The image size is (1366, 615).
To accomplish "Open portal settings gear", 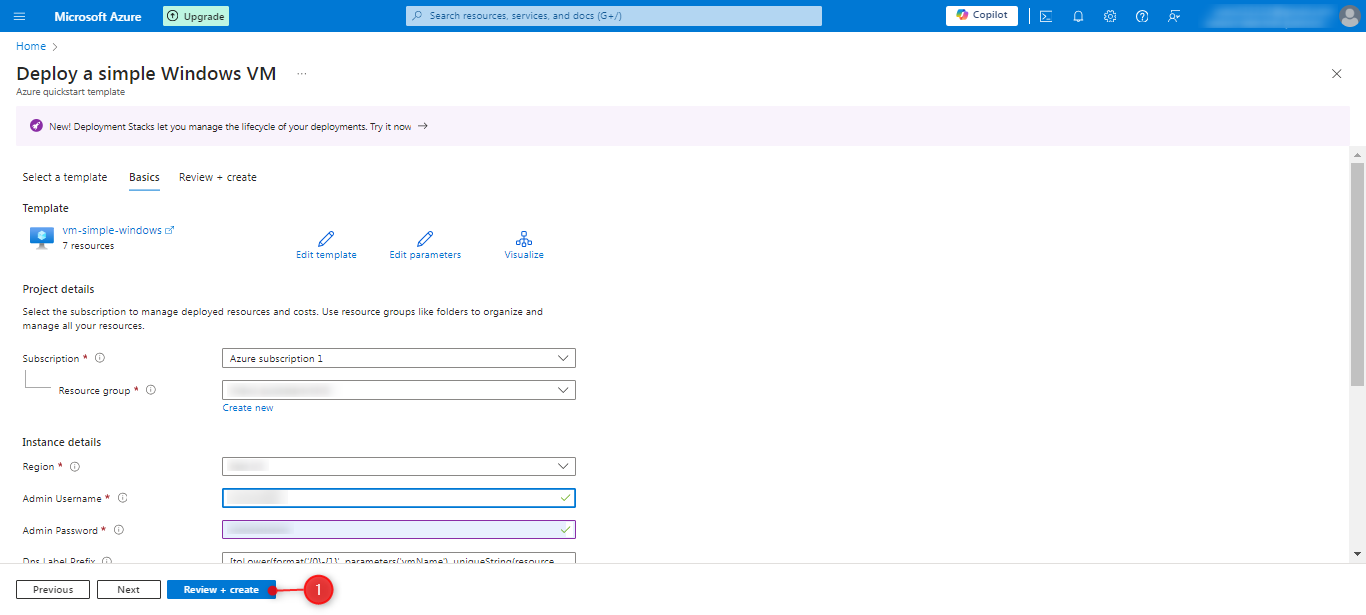I will click(x=1110, y=16).
